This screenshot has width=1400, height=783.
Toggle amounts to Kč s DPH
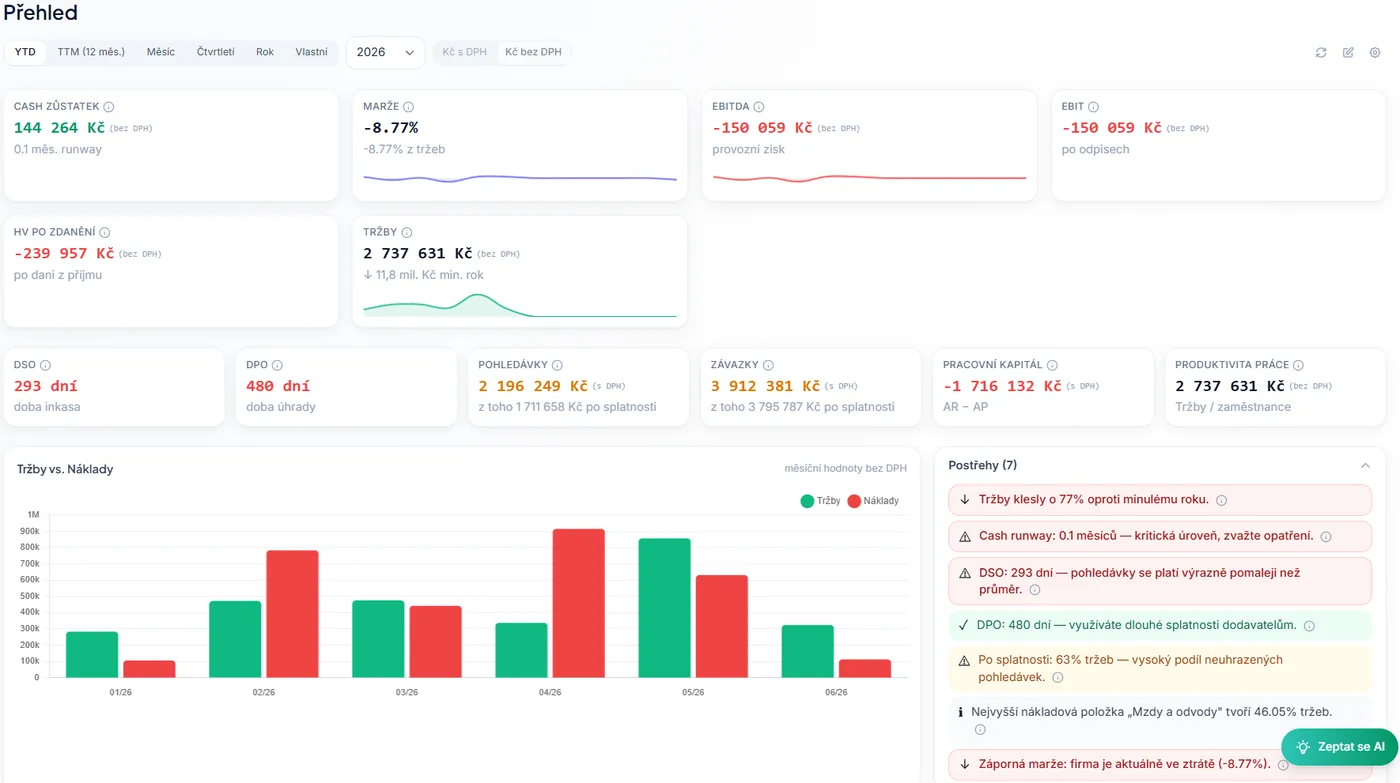pyautogui.click(x=464, y=52)
